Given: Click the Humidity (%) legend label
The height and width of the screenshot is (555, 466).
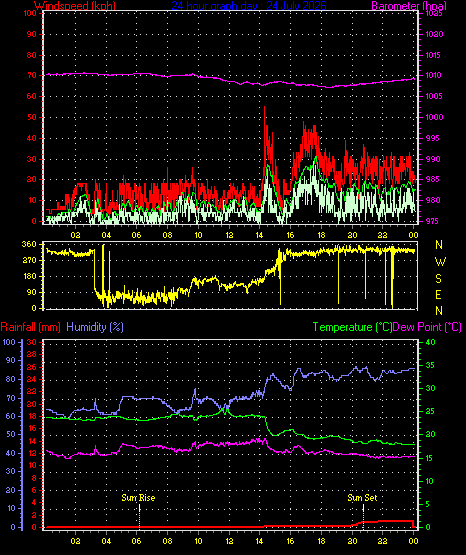Looking at the screenshot, I should (95, 327).
